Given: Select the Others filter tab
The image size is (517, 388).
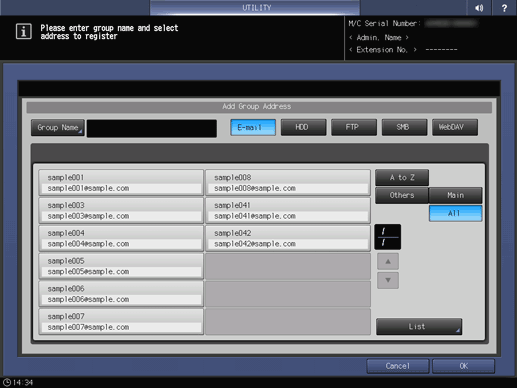Looking at the screenshot, I should click(x=402, y=195).
